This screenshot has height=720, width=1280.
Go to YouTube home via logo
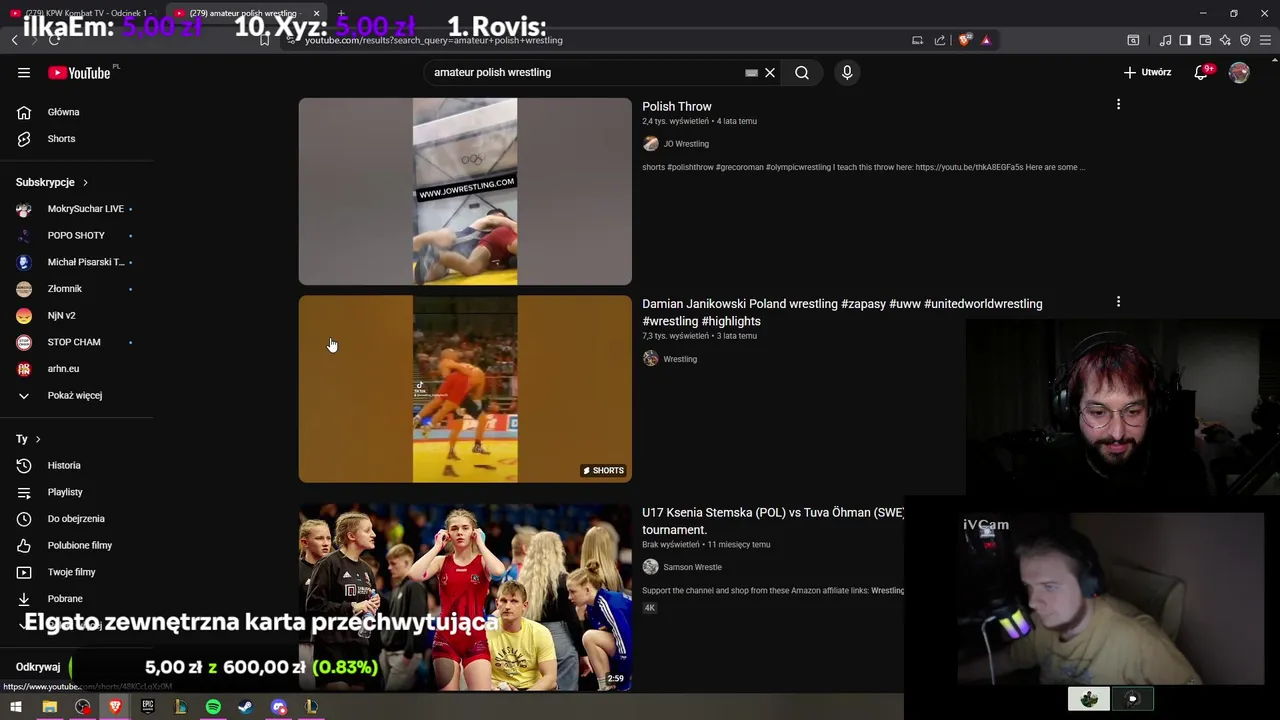pos(79,72)
